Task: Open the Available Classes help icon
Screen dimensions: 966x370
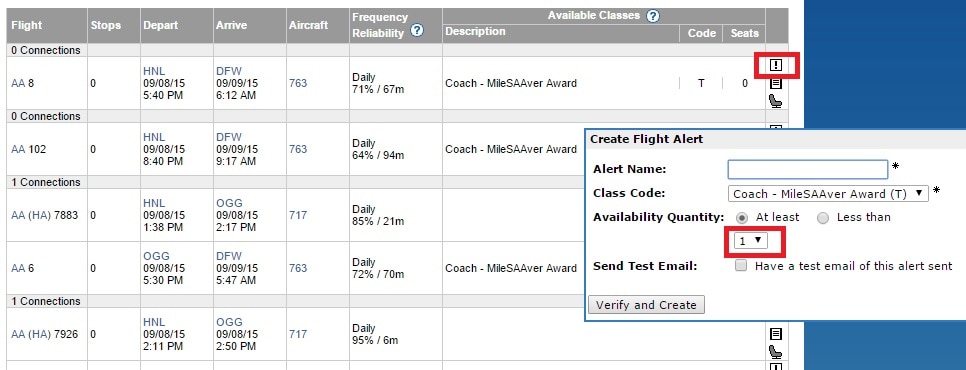Action: [x=653, y=16]
